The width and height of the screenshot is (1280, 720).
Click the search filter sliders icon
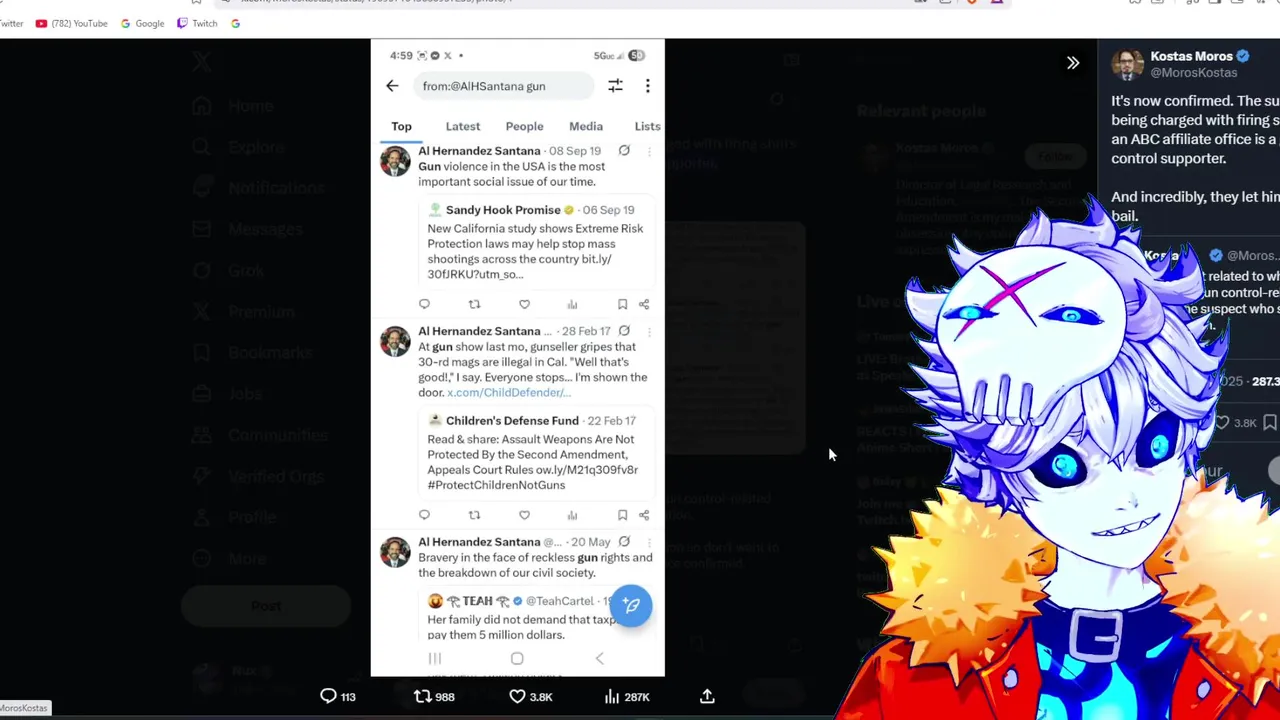click(615, 86)
